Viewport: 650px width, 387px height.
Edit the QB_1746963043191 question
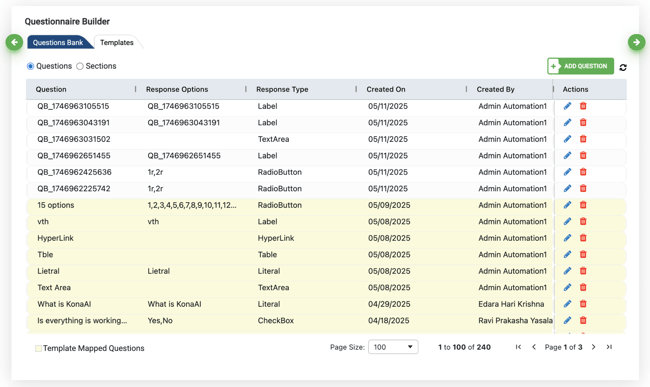[568, 122]
